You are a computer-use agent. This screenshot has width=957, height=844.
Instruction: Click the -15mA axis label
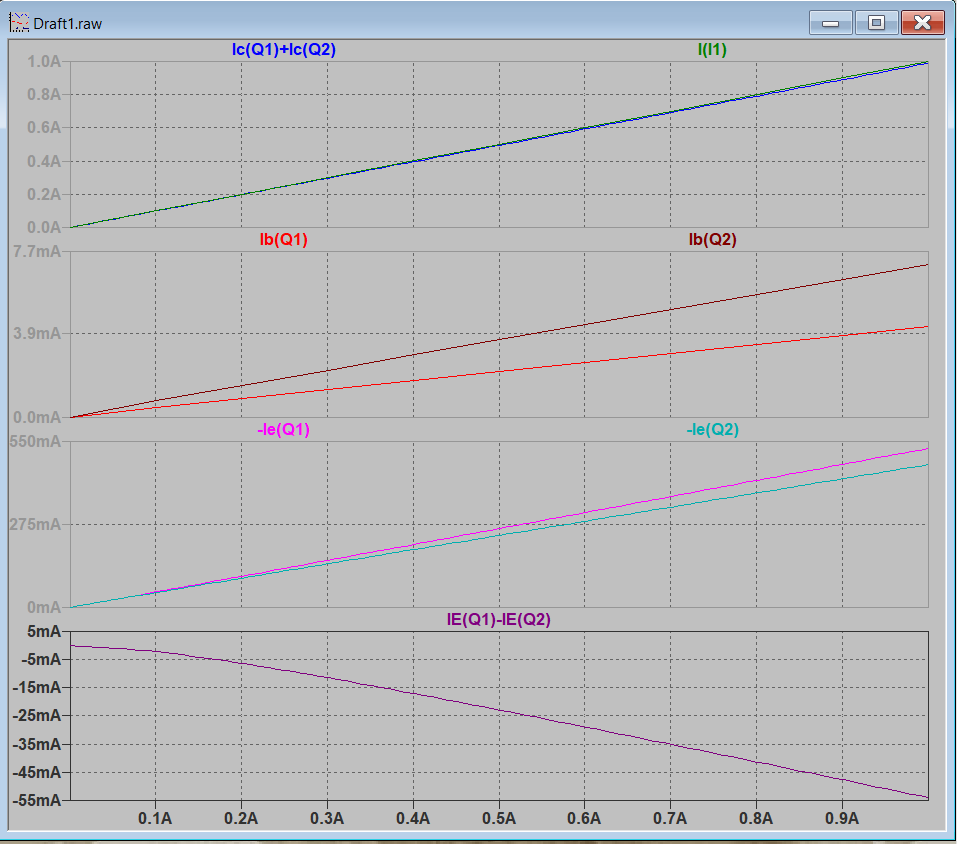tap(37, 688)
